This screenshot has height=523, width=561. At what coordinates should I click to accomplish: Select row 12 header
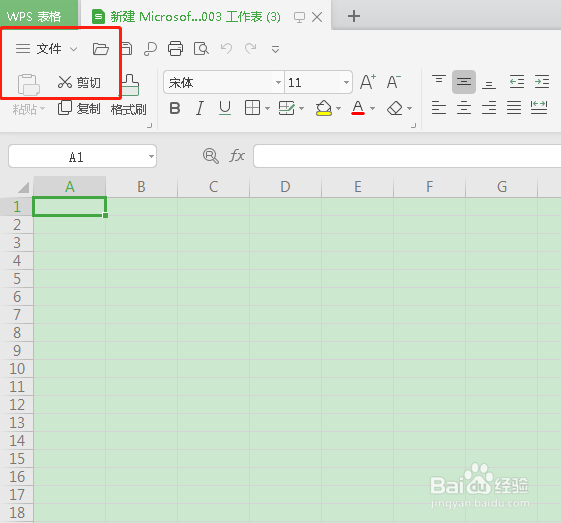pyautogui.click(x=17, y=405)
